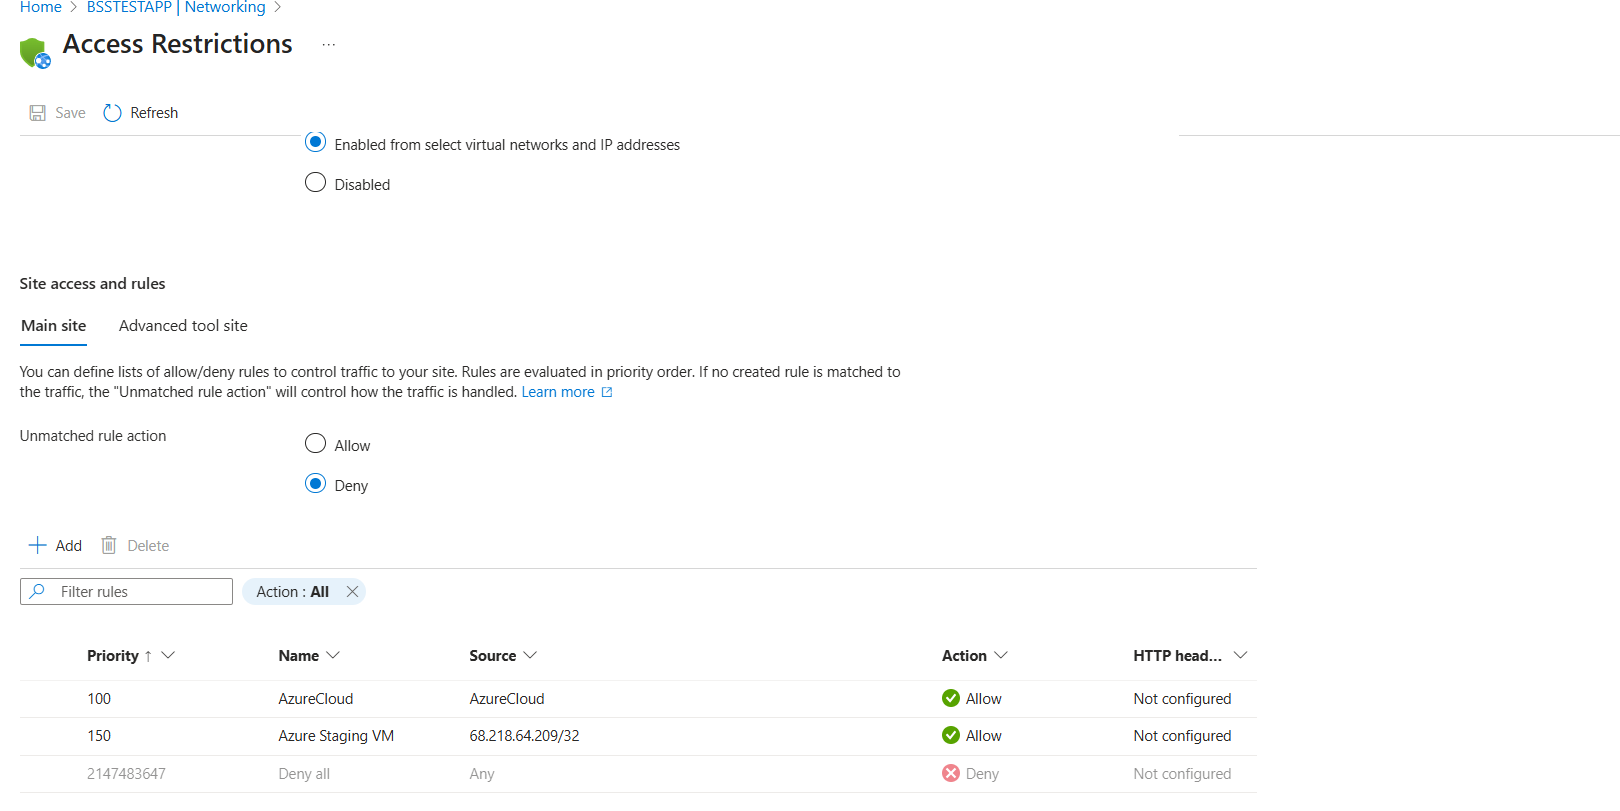Click the Action column header

(x=964, y=656)
